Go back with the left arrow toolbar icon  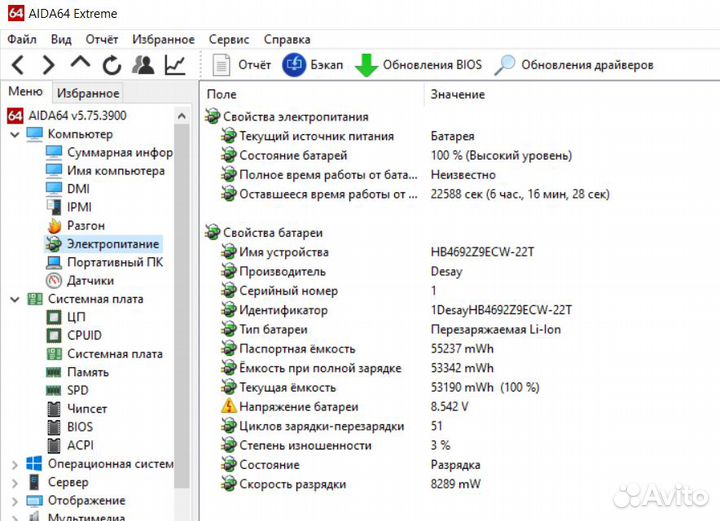(18, 65)
